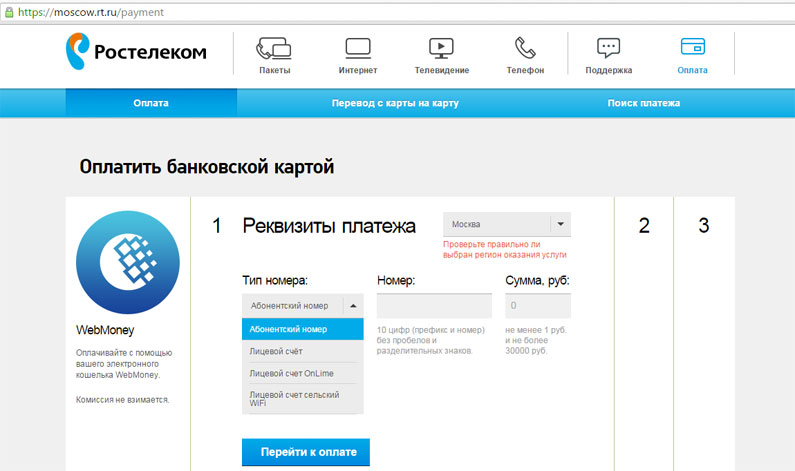
Task: Expand the Москва region dropdown
Action: (x=560, y=224)
